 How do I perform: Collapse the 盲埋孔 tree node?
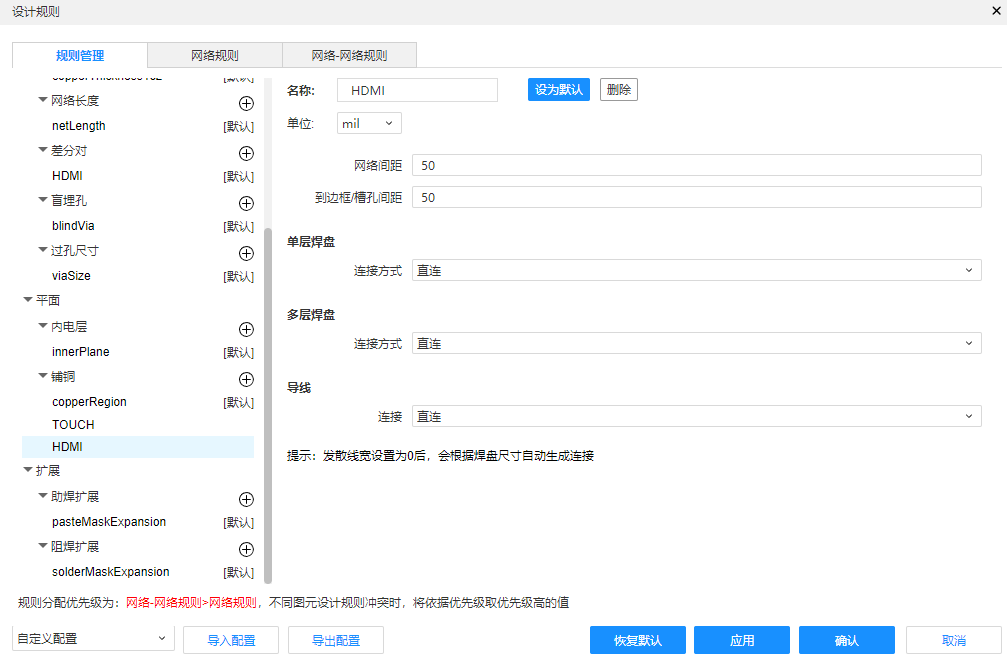pos(43,200)
